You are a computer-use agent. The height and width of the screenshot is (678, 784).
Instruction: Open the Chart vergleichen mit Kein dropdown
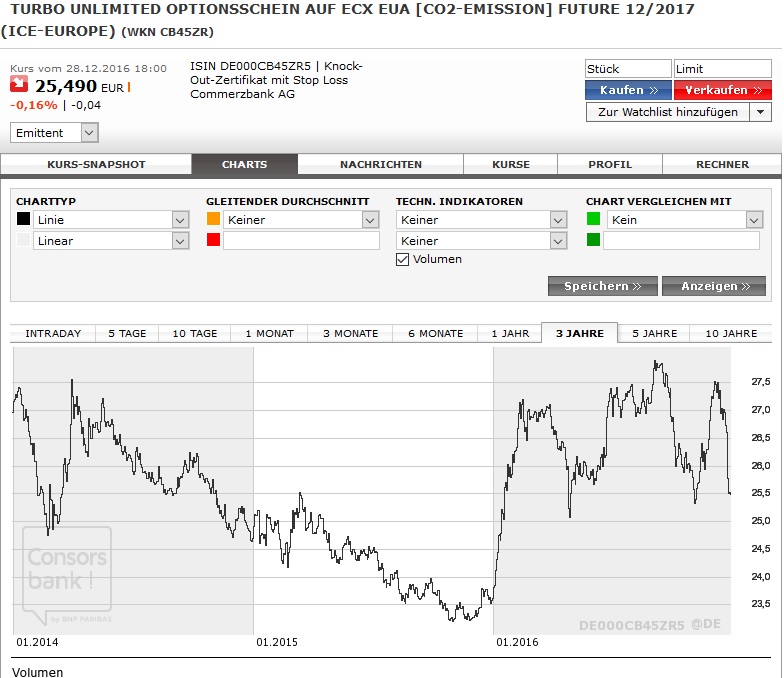click(x=685, y=220)
